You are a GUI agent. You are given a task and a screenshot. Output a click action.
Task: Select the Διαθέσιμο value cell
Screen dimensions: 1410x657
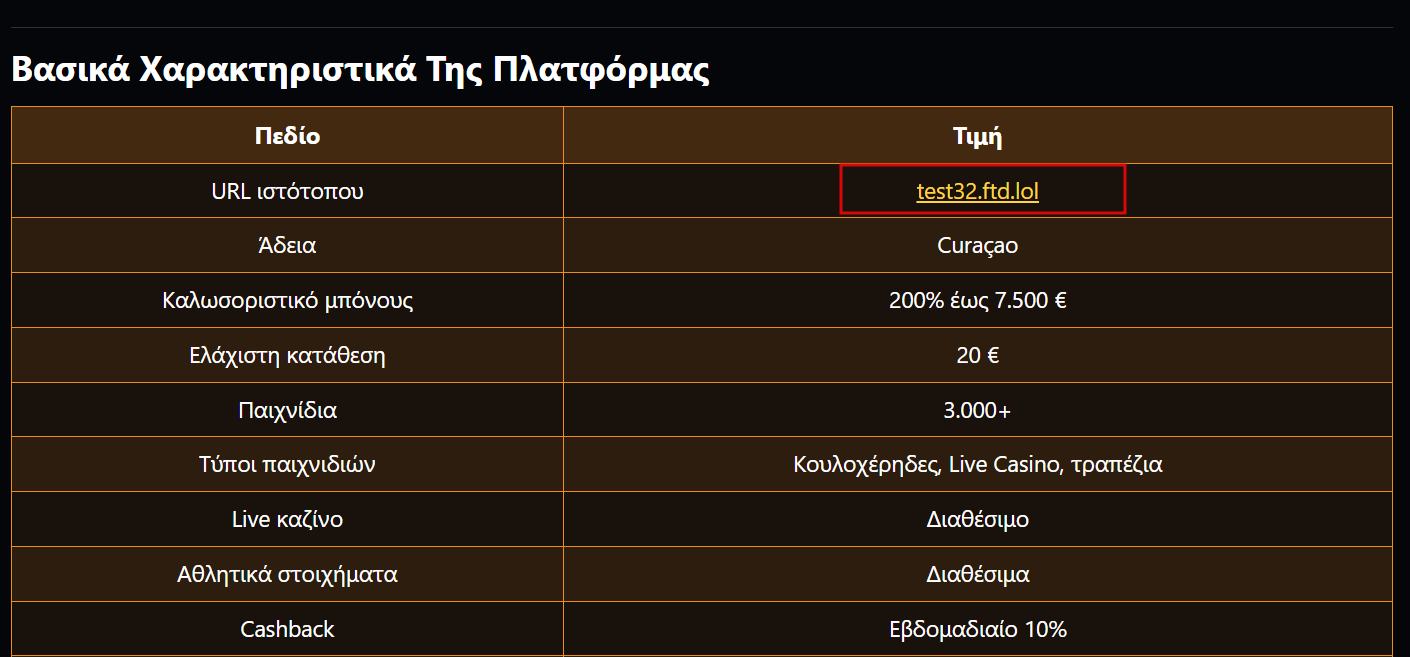click(x=978, y=519)
